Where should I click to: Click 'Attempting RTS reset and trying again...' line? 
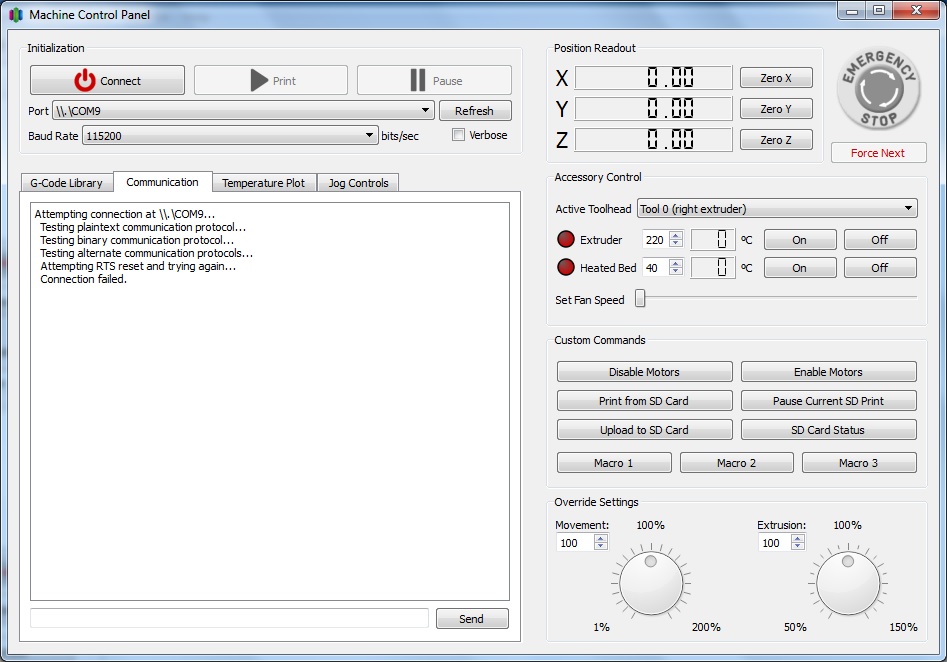[x=138, y=266]
